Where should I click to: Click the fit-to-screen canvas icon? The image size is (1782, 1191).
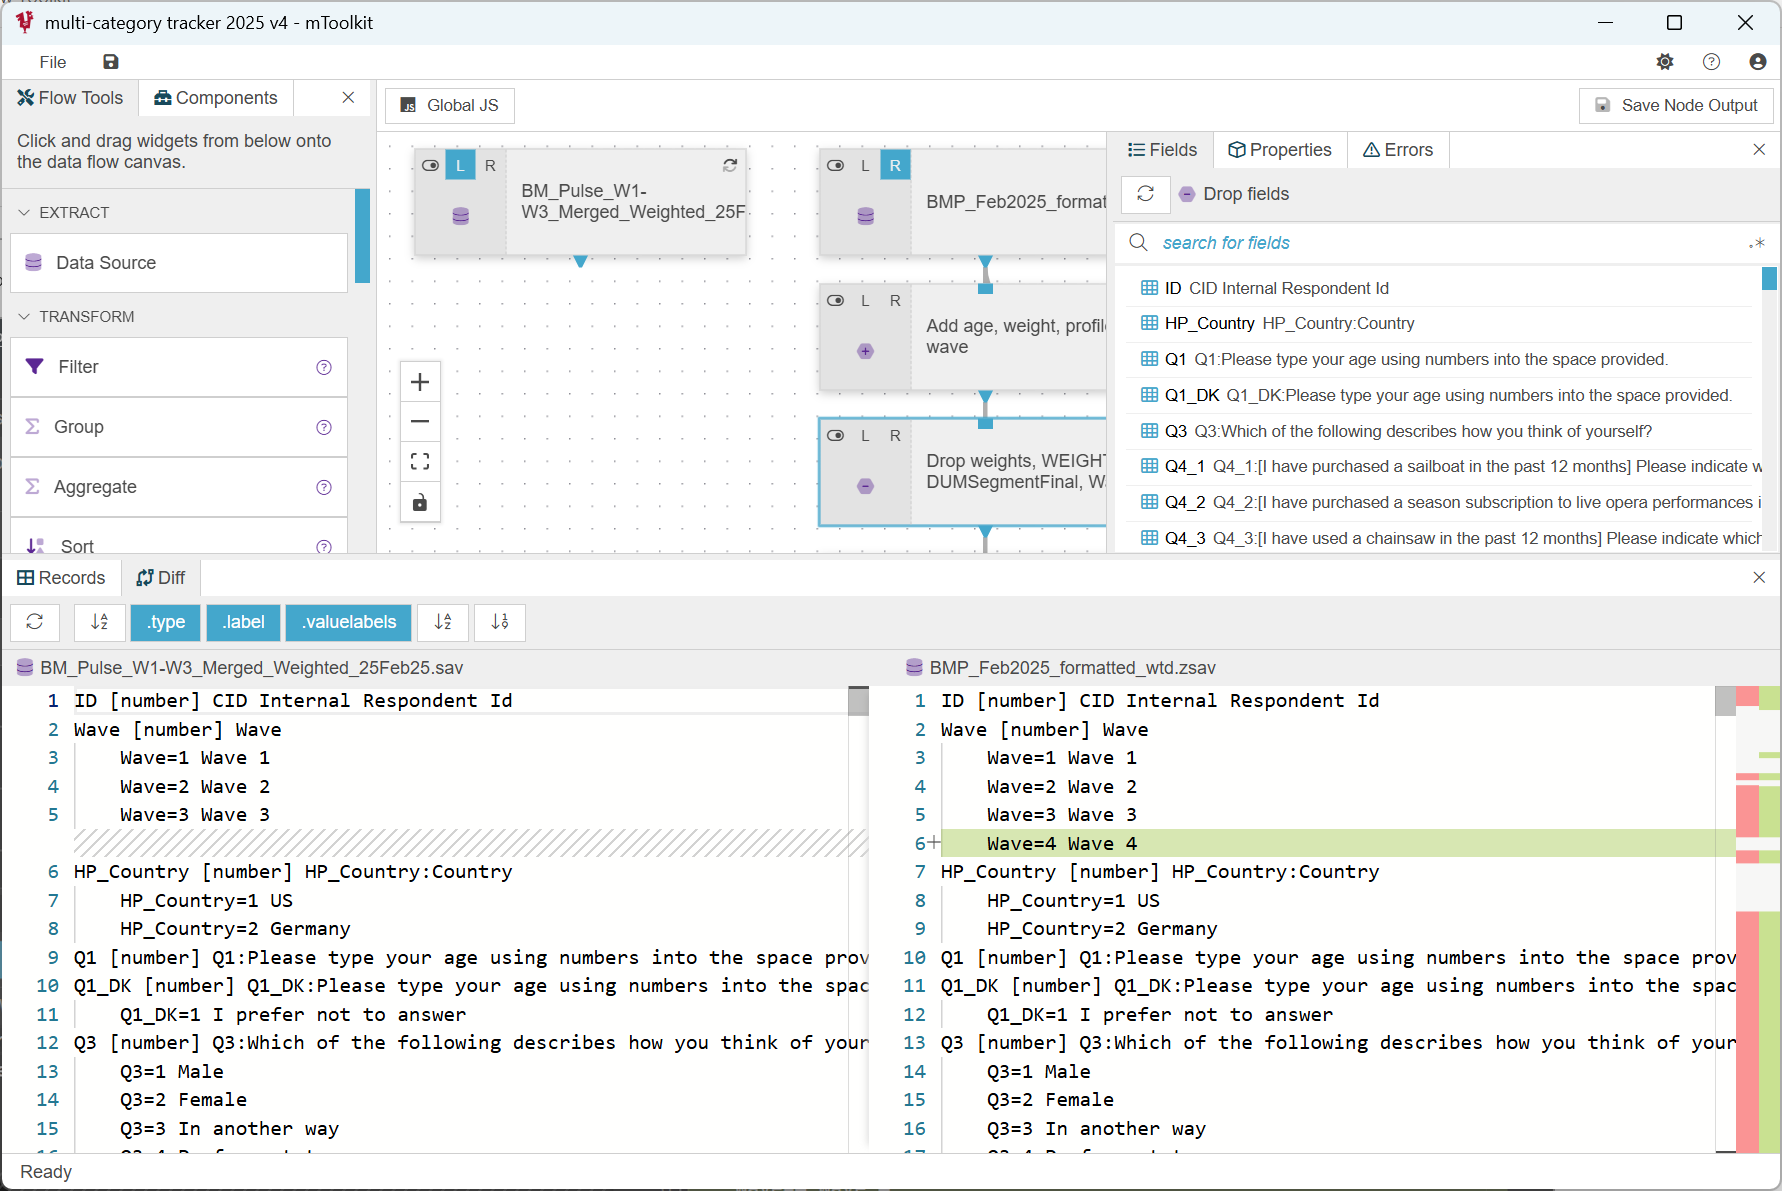[420, 462]
